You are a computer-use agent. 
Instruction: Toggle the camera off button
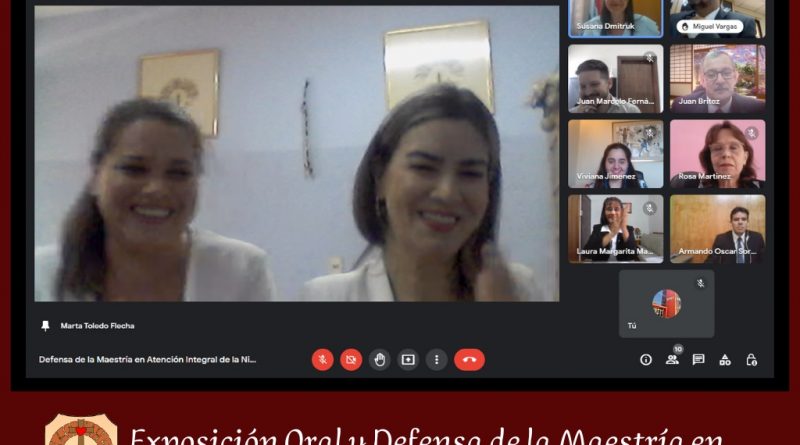click(x=351, y=360)
